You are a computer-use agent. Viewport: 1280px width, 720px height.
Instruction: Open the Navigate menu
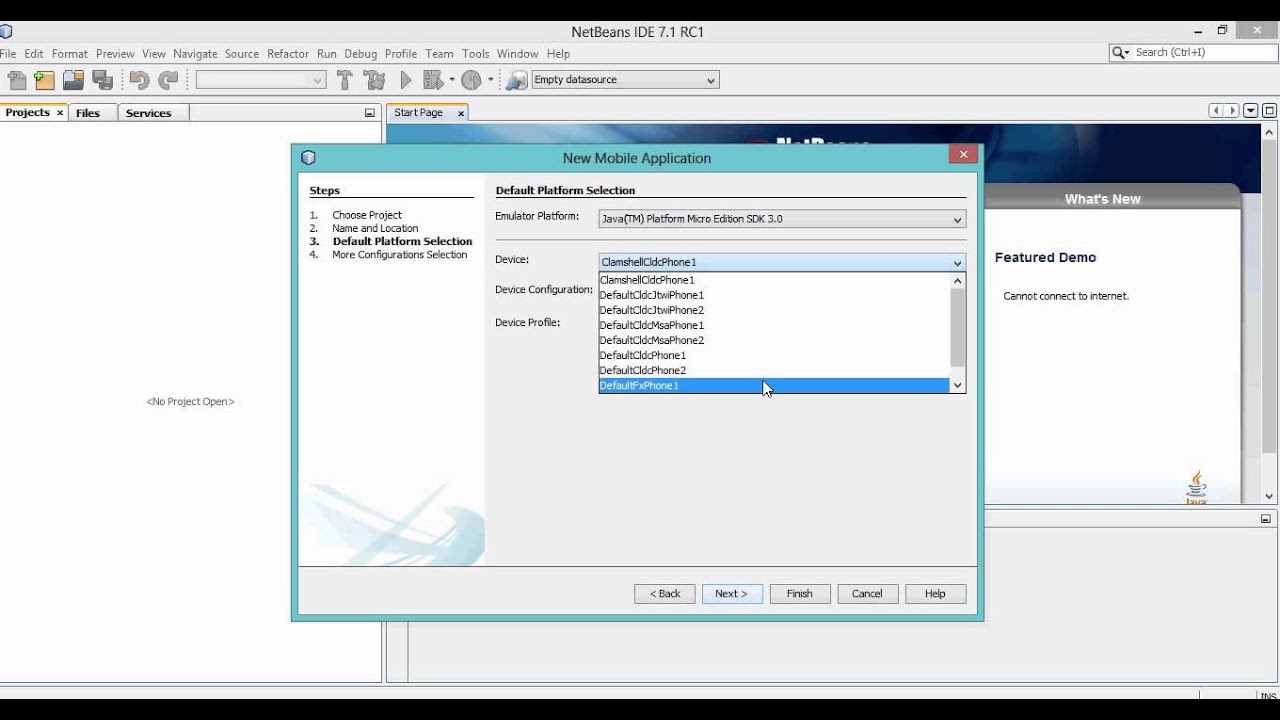click(195, 54)
